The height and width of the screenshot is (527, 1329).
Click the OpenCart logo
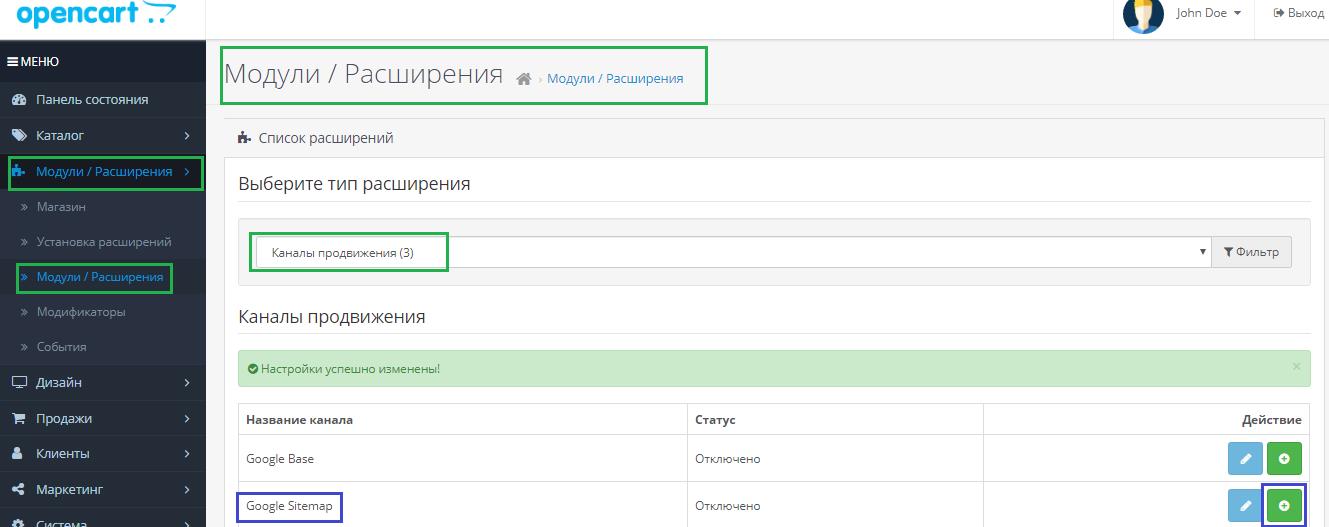point(96,12)
